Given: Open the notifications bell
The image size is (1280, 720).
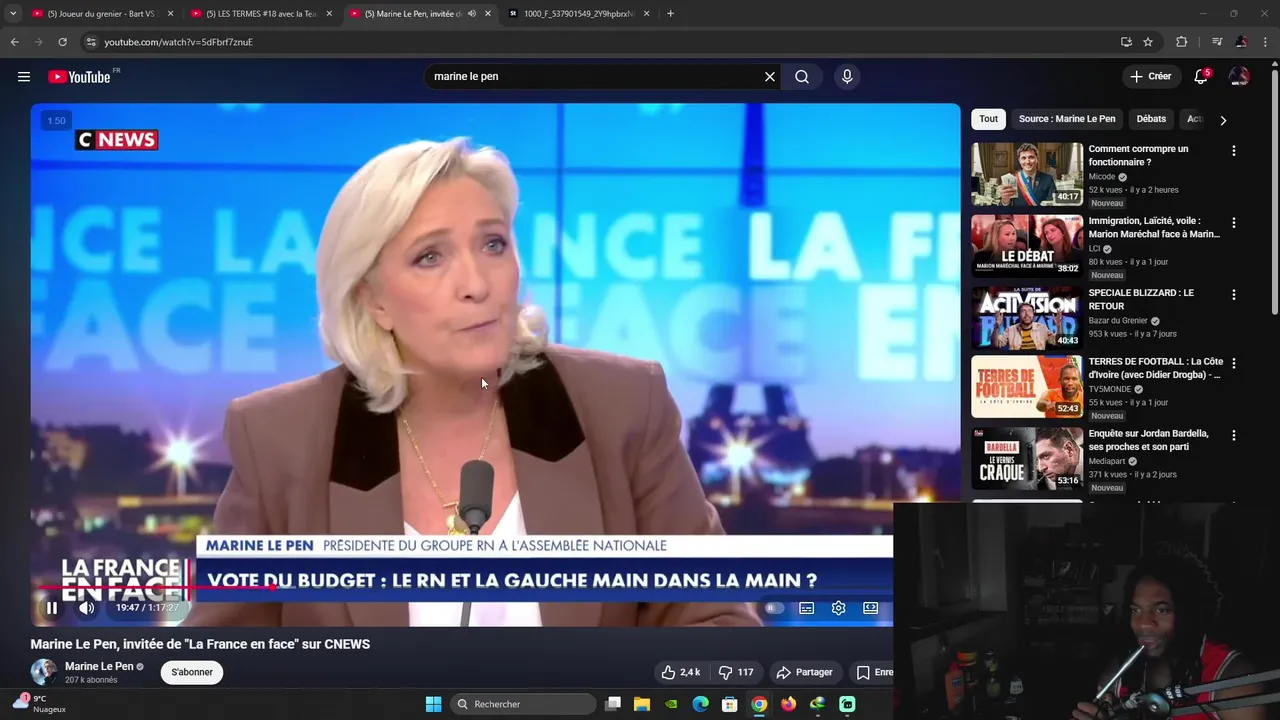Looking at the screenshot, I should 1202,77.
